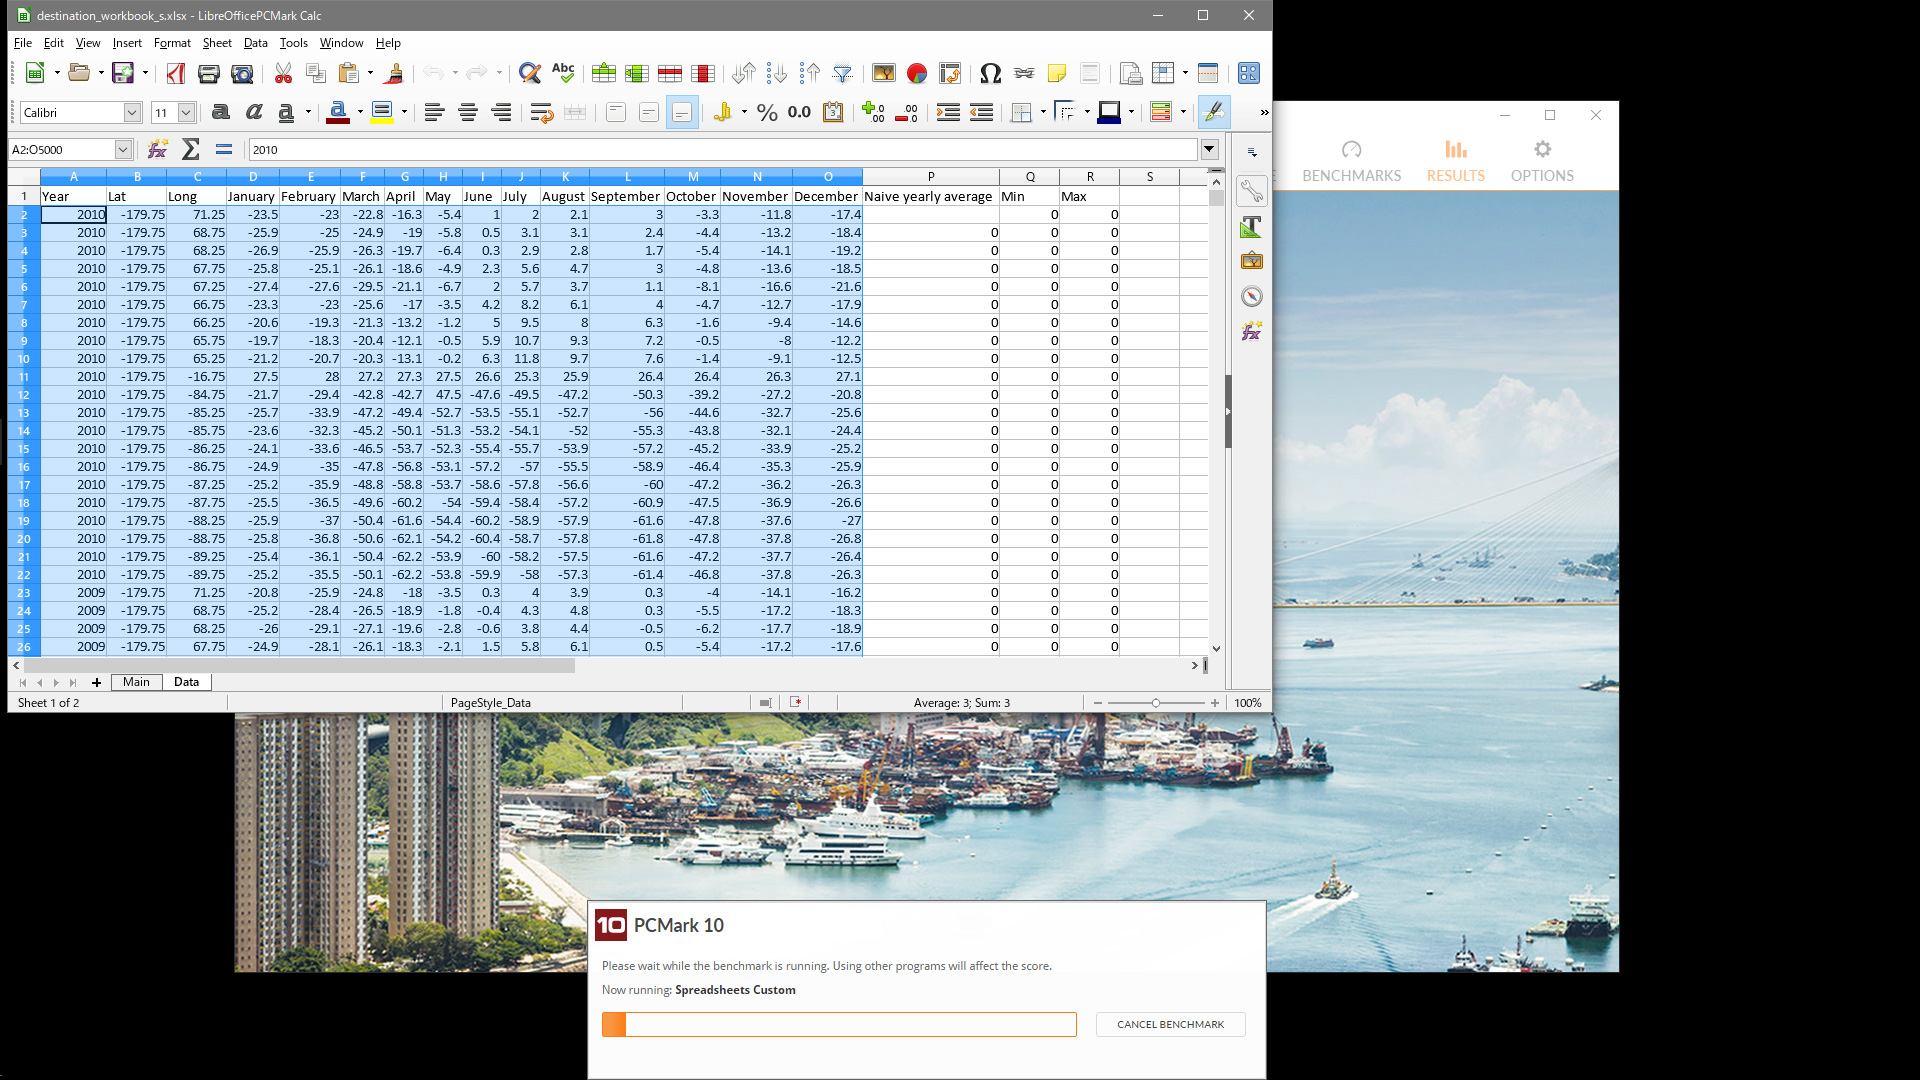Click the CANCEL BENCHMARK button
This screenshot has width=1920, height=1080.
tap(1170, 1024)
